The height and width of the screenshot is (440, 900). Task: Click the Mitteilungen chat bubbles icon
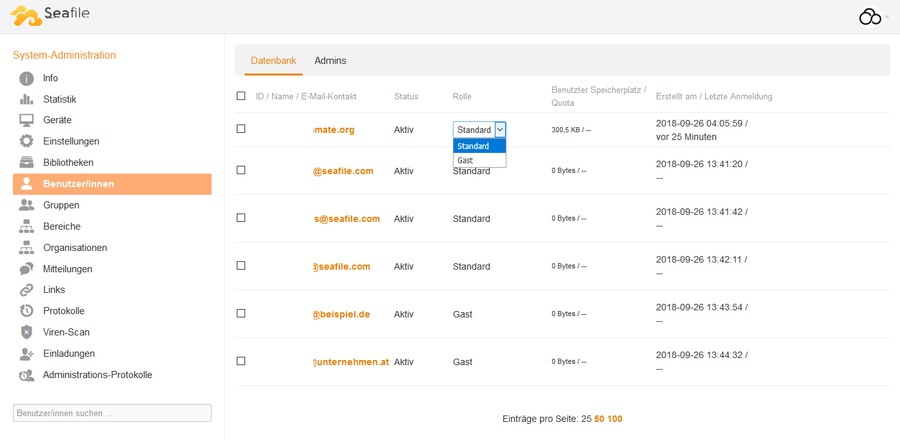click(x=26, y=268)
